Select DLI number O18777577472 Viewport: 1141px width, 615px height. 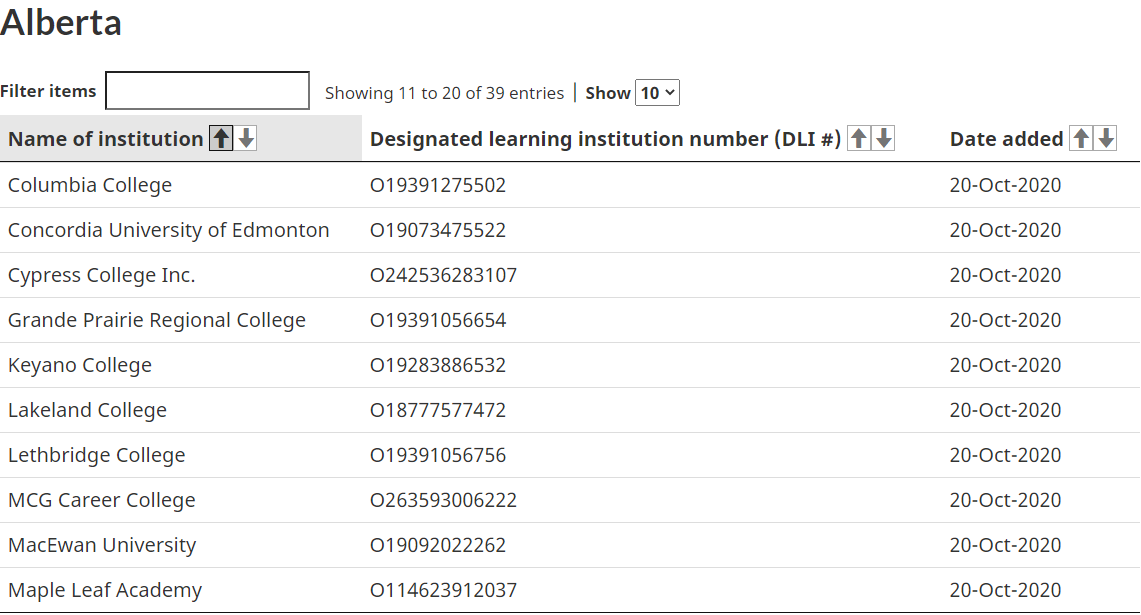pos(438,410)
